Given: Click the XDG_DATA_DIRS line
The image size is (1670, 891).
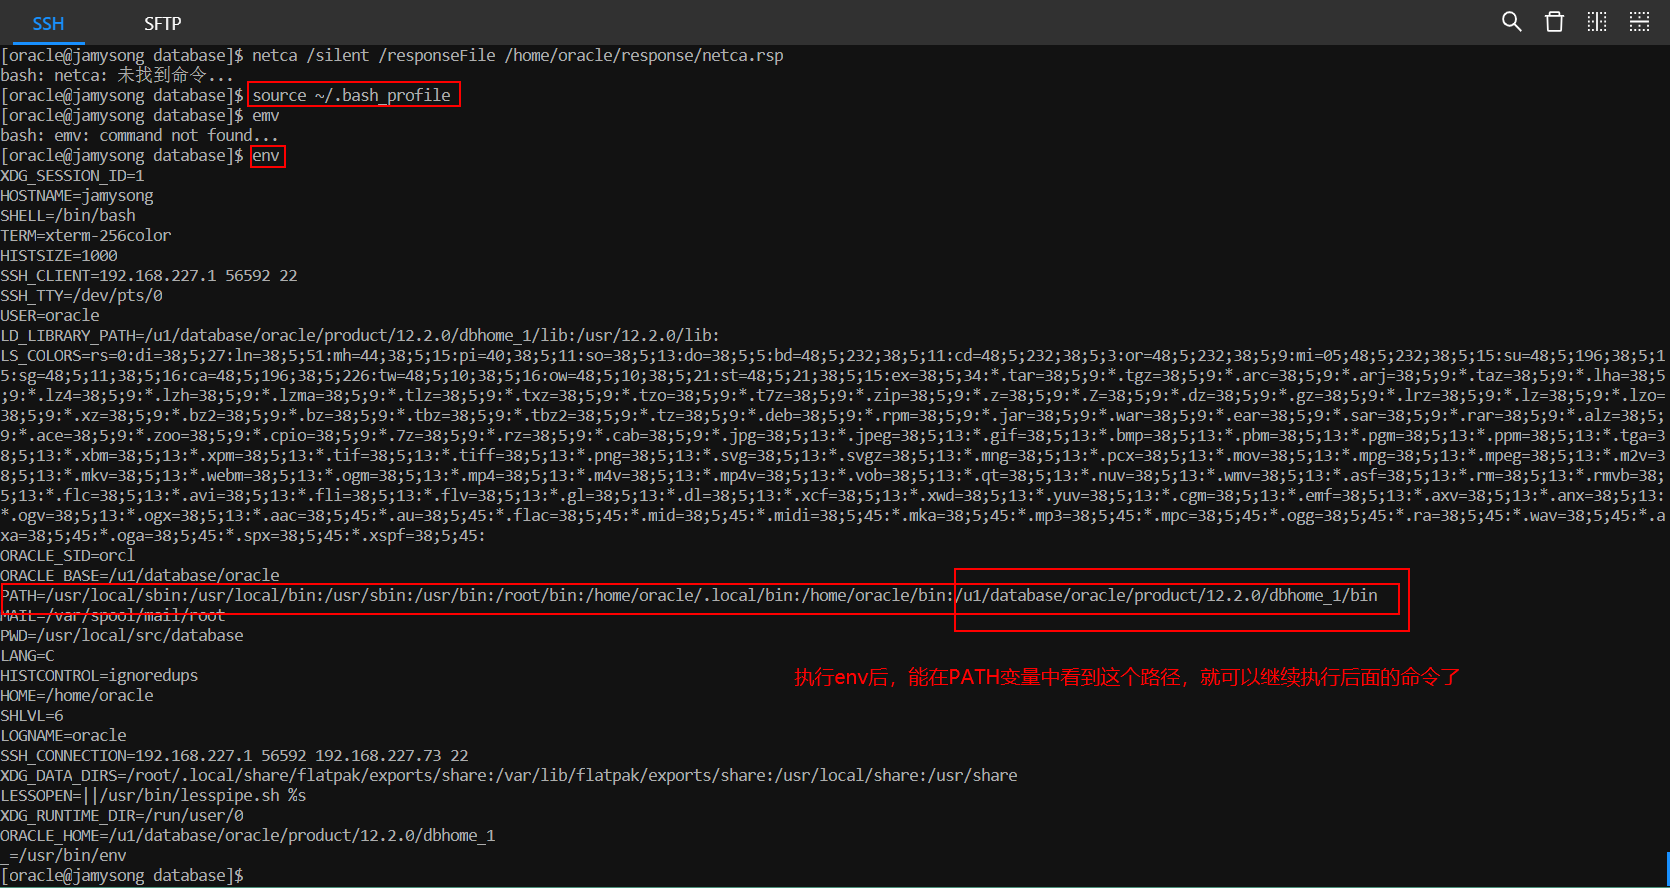Looking at the screenshot, I should pyautogui.click(x=509, y=776).
